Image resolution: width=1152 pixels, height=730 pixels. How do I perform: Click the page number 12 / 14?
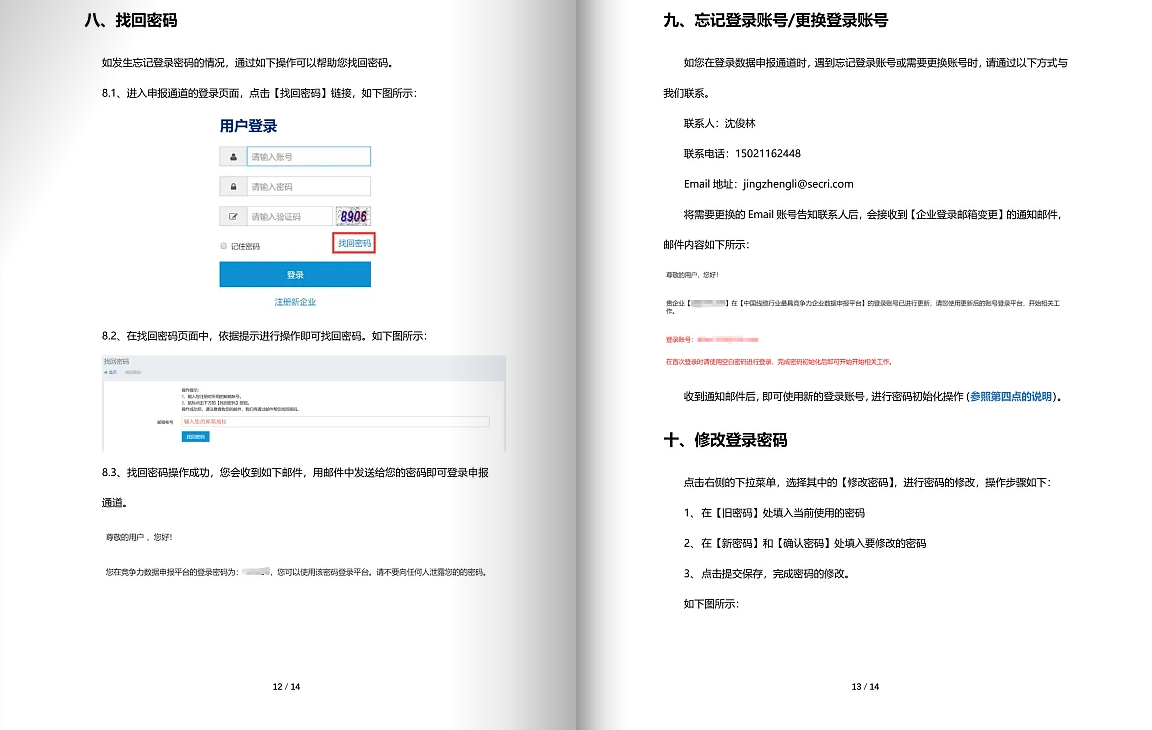(287, 687)
